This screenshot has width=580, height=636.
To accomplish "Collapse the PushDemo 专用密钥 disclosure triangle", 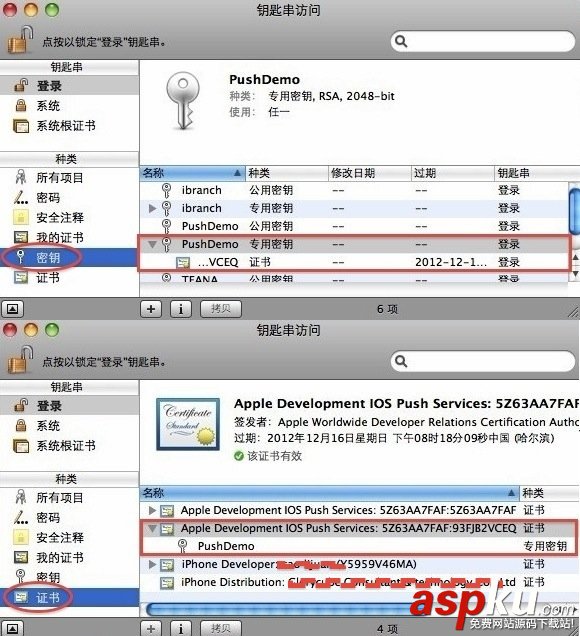I will (152, 244).
